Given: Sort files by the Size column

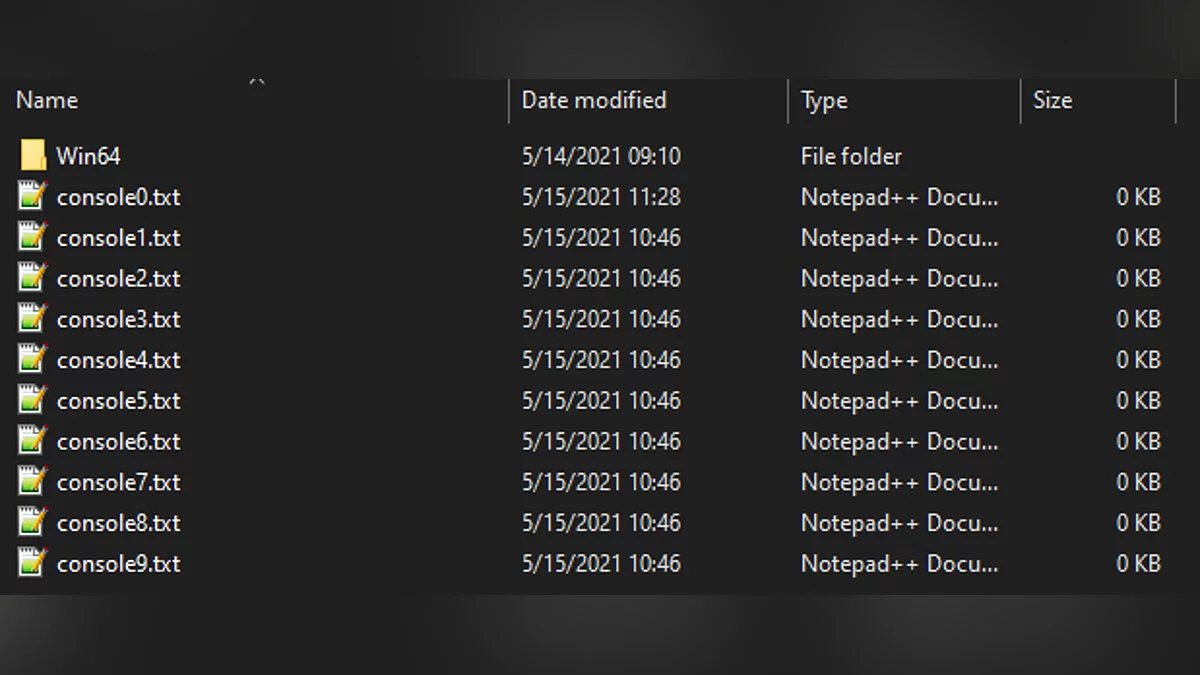Looking at the screenshot, I should tap(1052, 101).
